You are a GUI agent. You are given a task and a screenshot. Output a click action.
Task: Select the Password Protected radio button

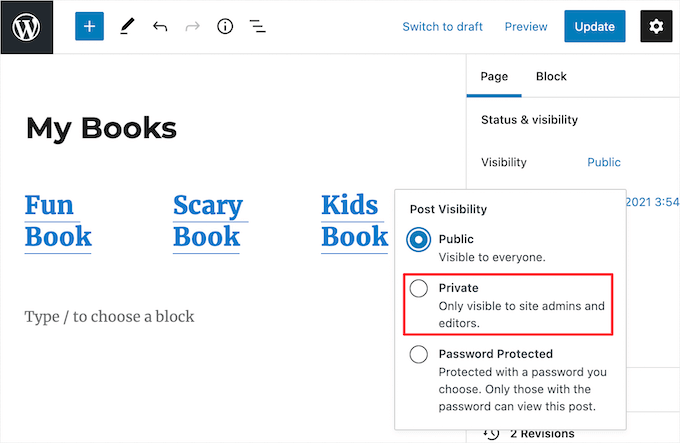420,354
